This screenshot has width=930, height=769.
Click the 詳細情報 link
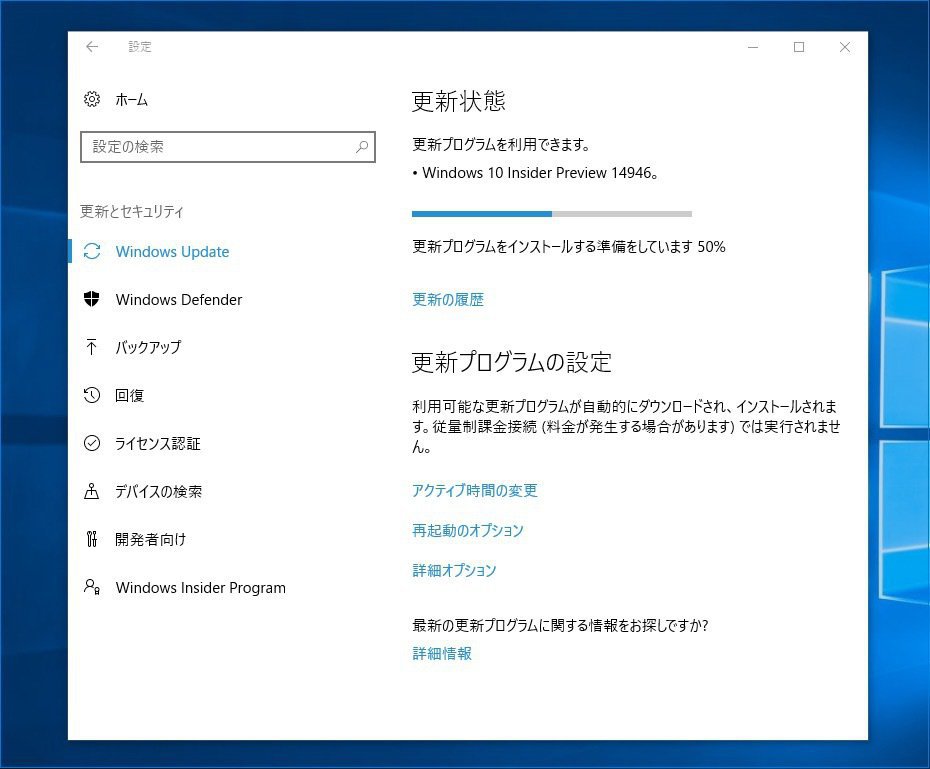click(442, 654)
